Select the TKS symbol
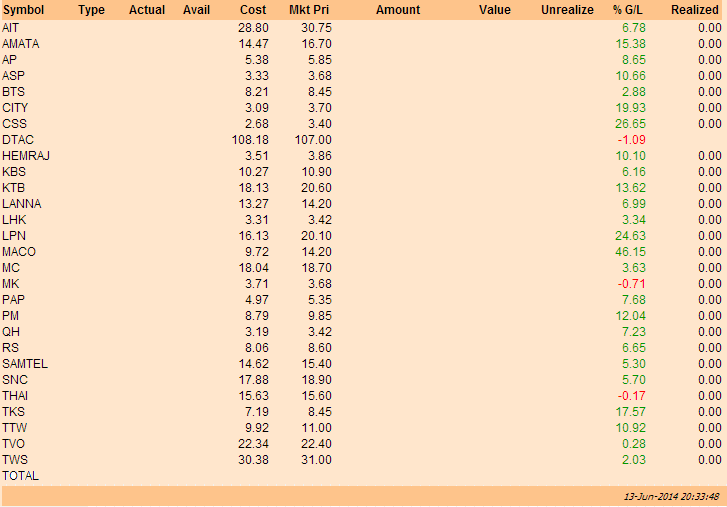The image size is (727, 507). point(13,412)
